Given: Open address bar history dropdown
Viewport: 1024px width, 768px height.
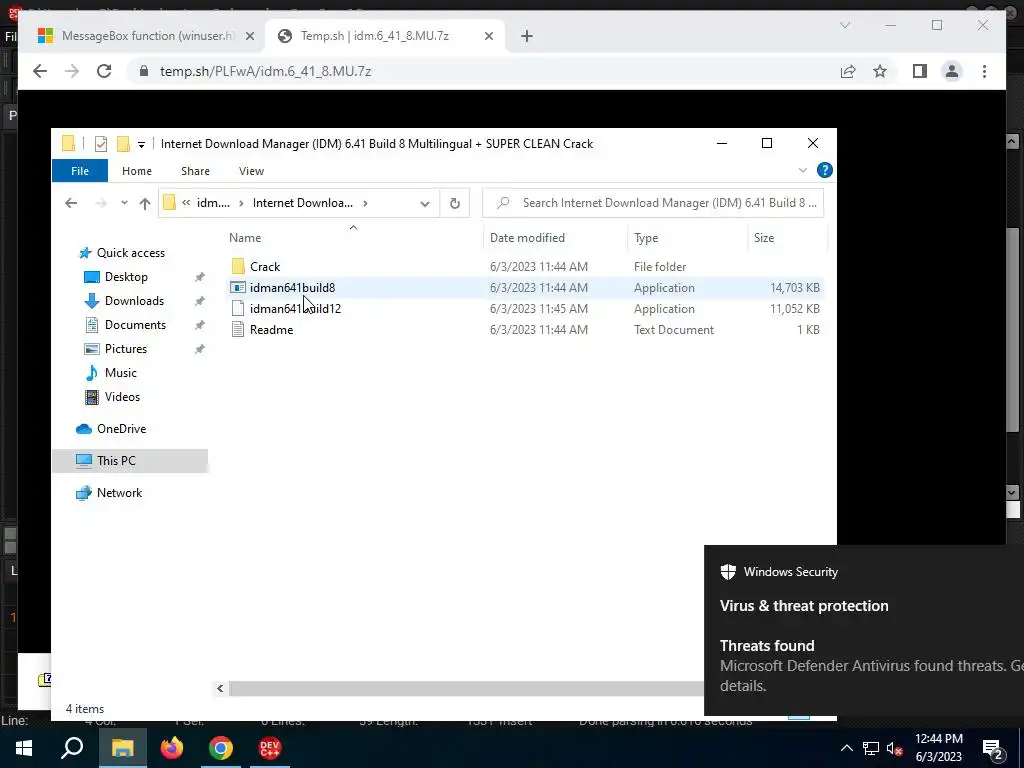Looking at the screenshot, I should (x=424, y=203).
